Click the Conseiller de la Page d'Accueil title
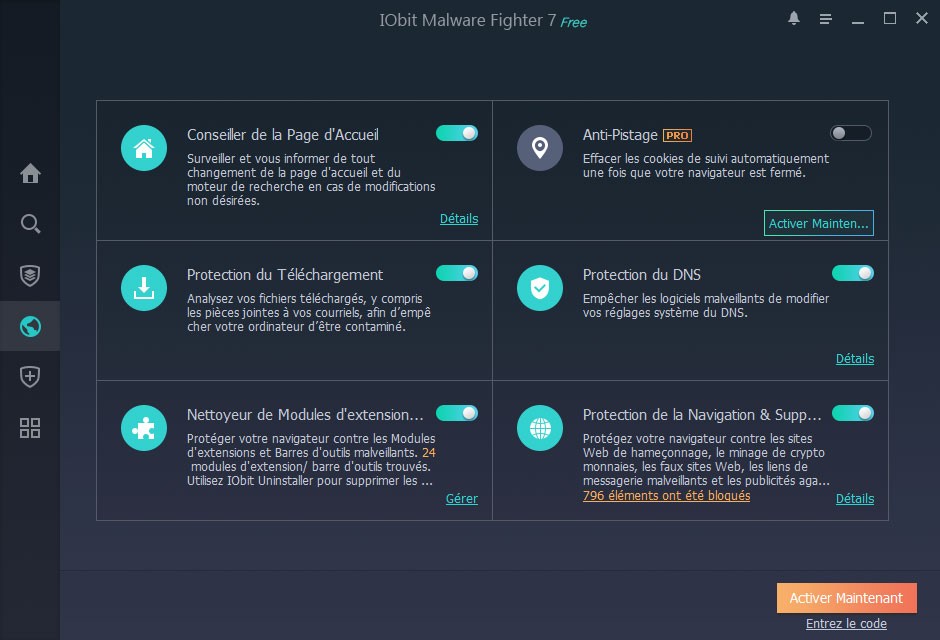The height and width of the screenshot is (640, 940). point(282,135)
